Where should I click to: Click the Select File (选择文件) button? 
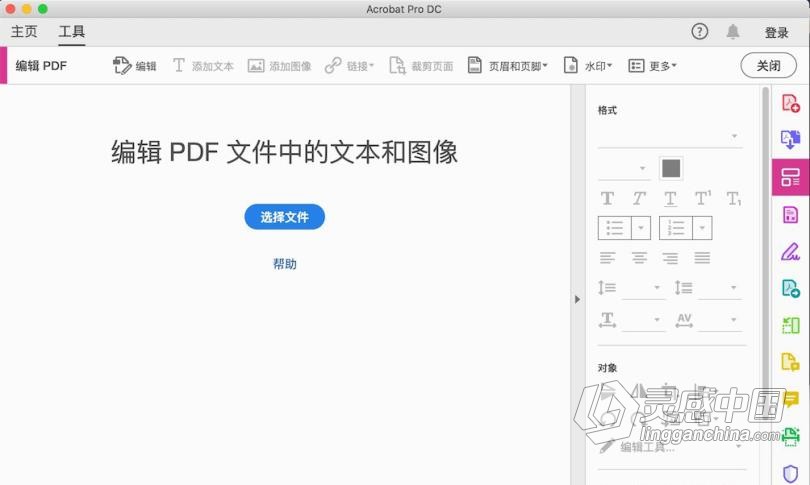coord(285,217)
